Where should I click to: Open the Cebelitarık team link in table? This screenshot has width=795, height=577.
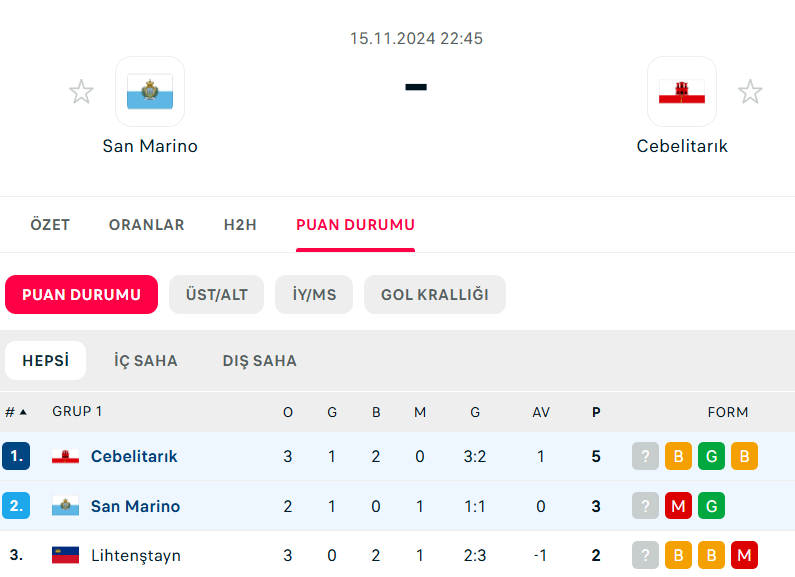[134, 456]
